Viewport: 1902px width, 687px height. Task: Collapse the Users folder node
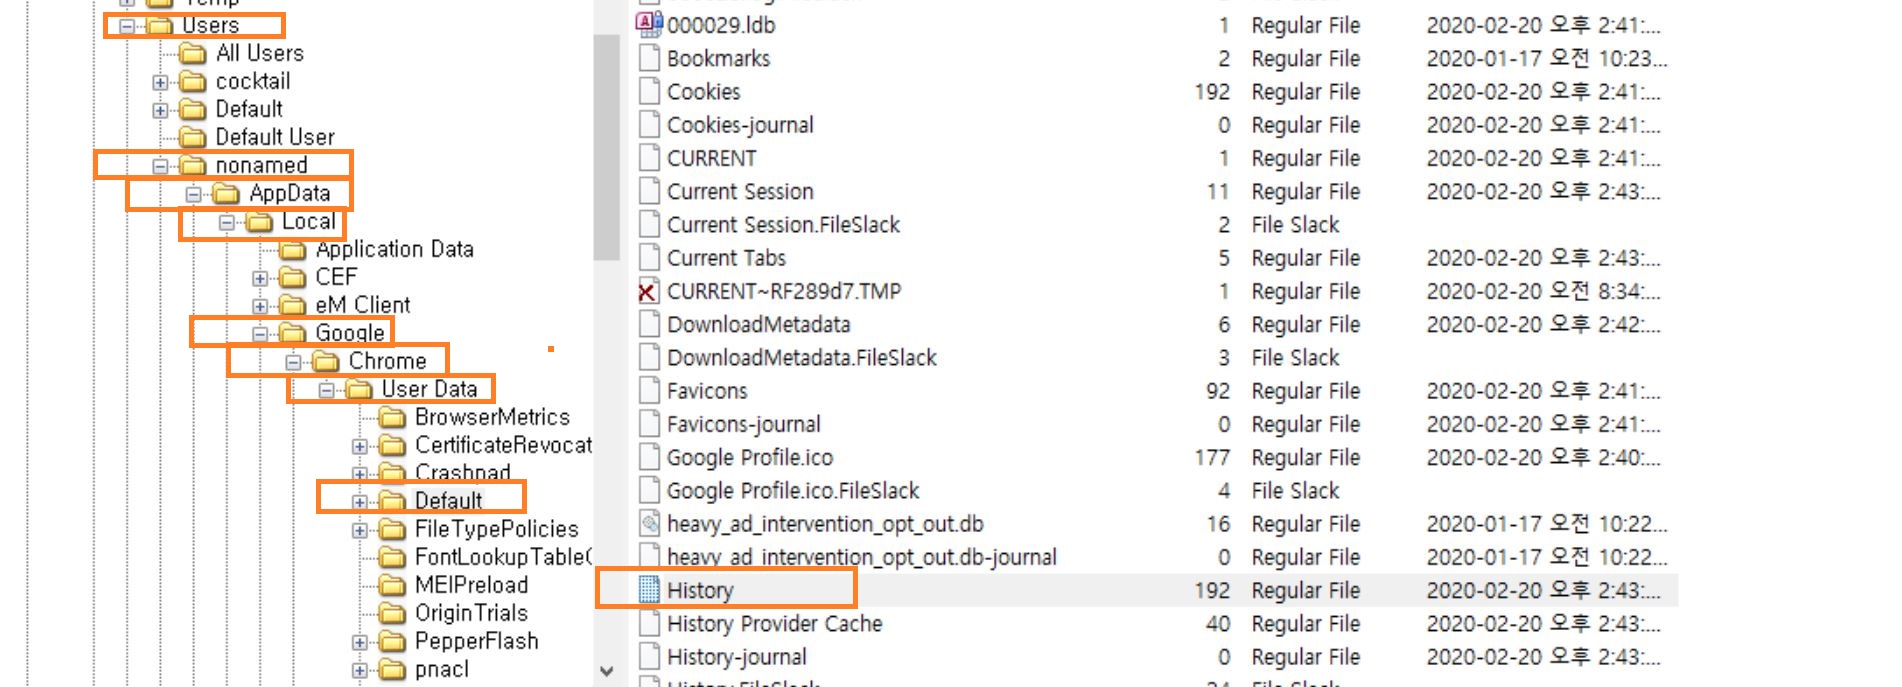[127, 26]
